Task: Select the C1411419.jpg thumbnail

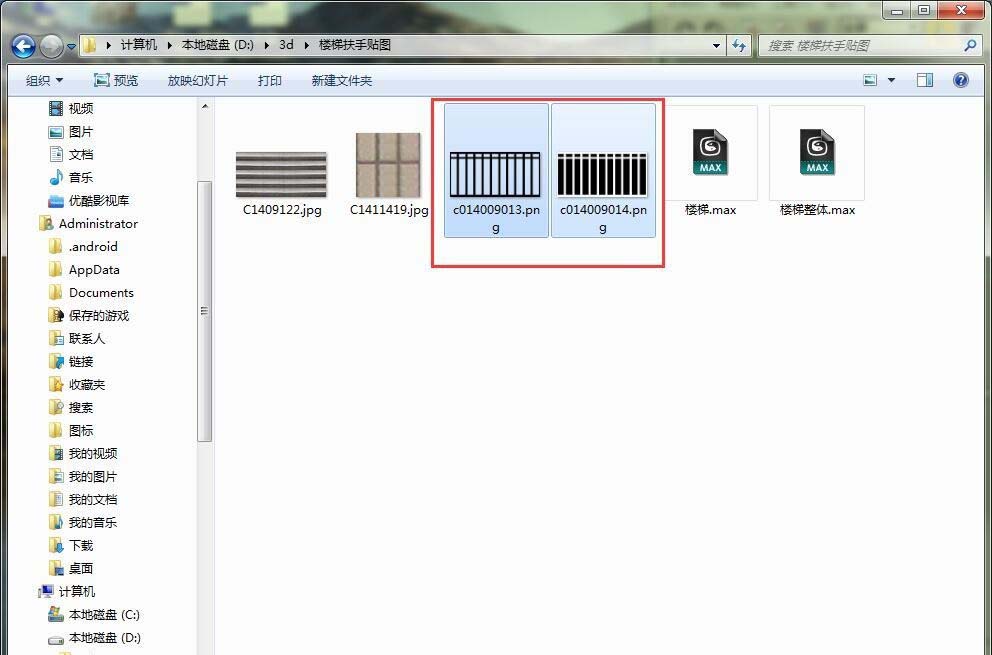Action: (388, 165)
